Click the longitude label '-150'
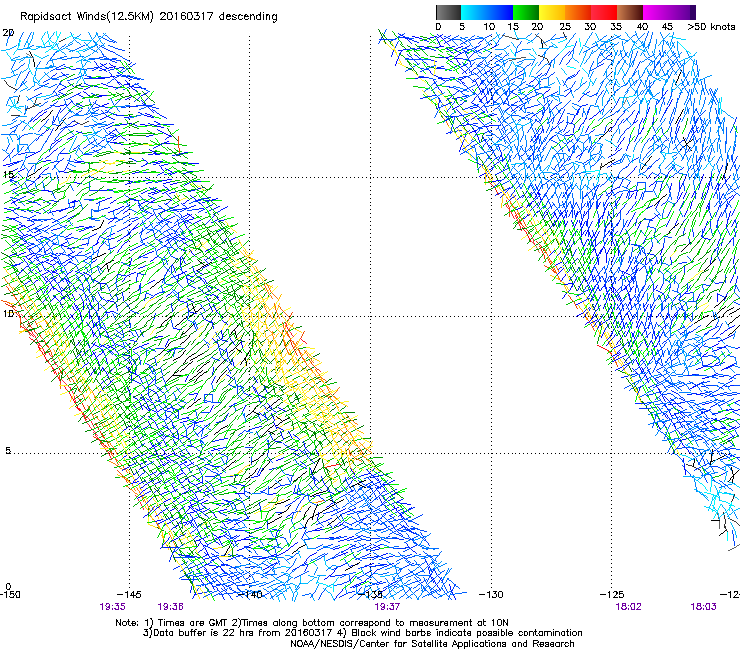The image size is (740, 650). point(10,595)
